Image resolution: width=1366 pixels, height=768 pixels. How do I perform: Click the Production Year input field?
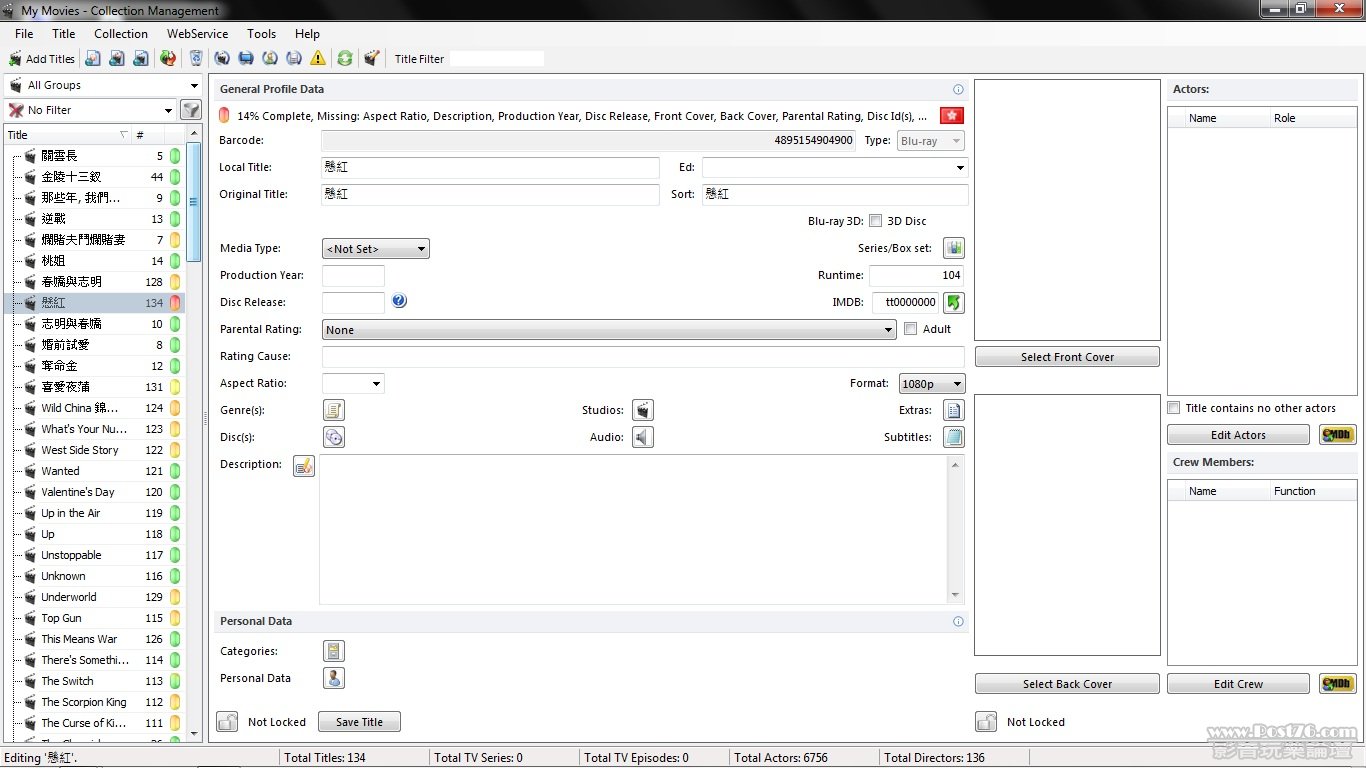coord(353,275)
